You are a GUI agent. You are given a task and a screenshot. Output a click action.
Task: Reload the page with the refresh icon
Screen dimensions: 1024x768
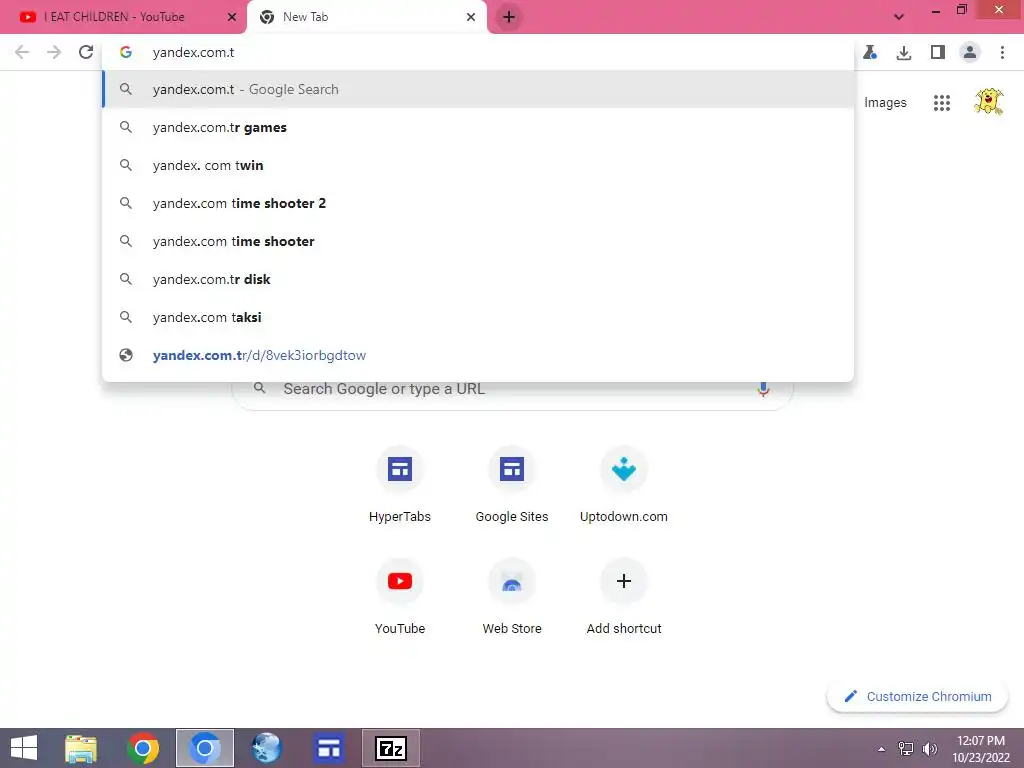pos(86,52)
